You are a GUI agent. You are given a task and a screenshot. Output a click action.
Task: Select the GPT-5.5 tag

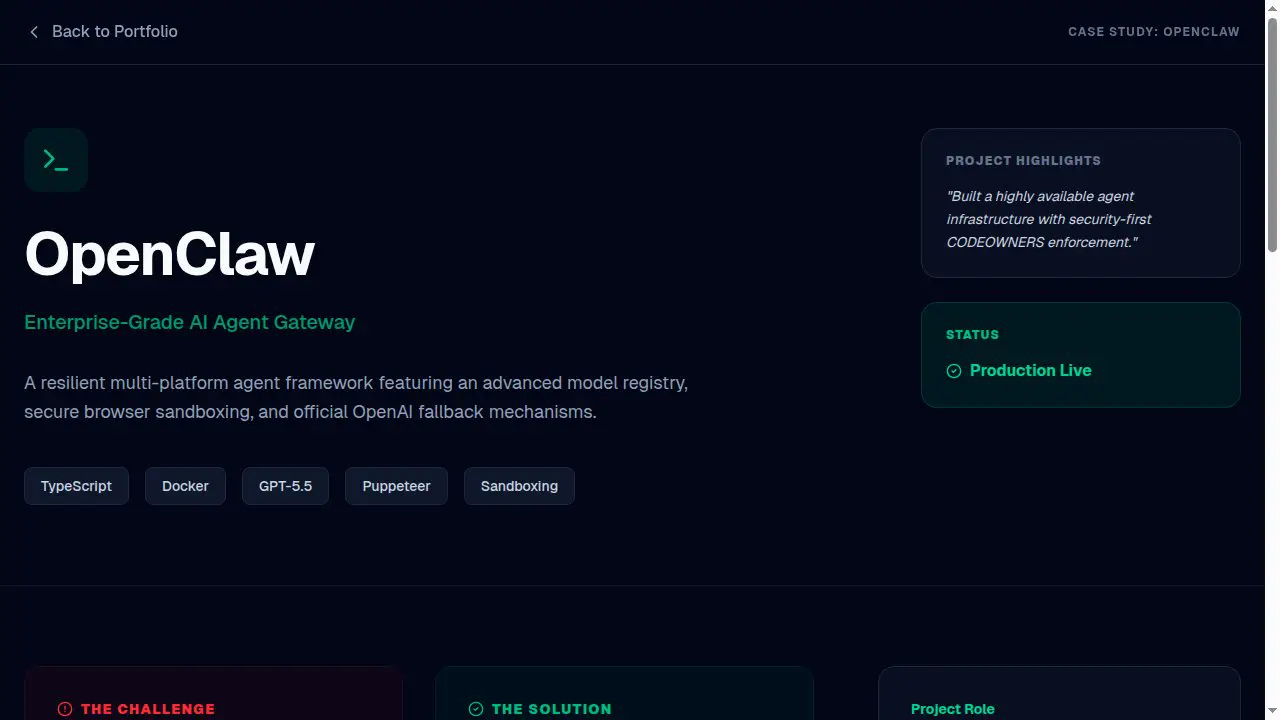coord(285,486)
